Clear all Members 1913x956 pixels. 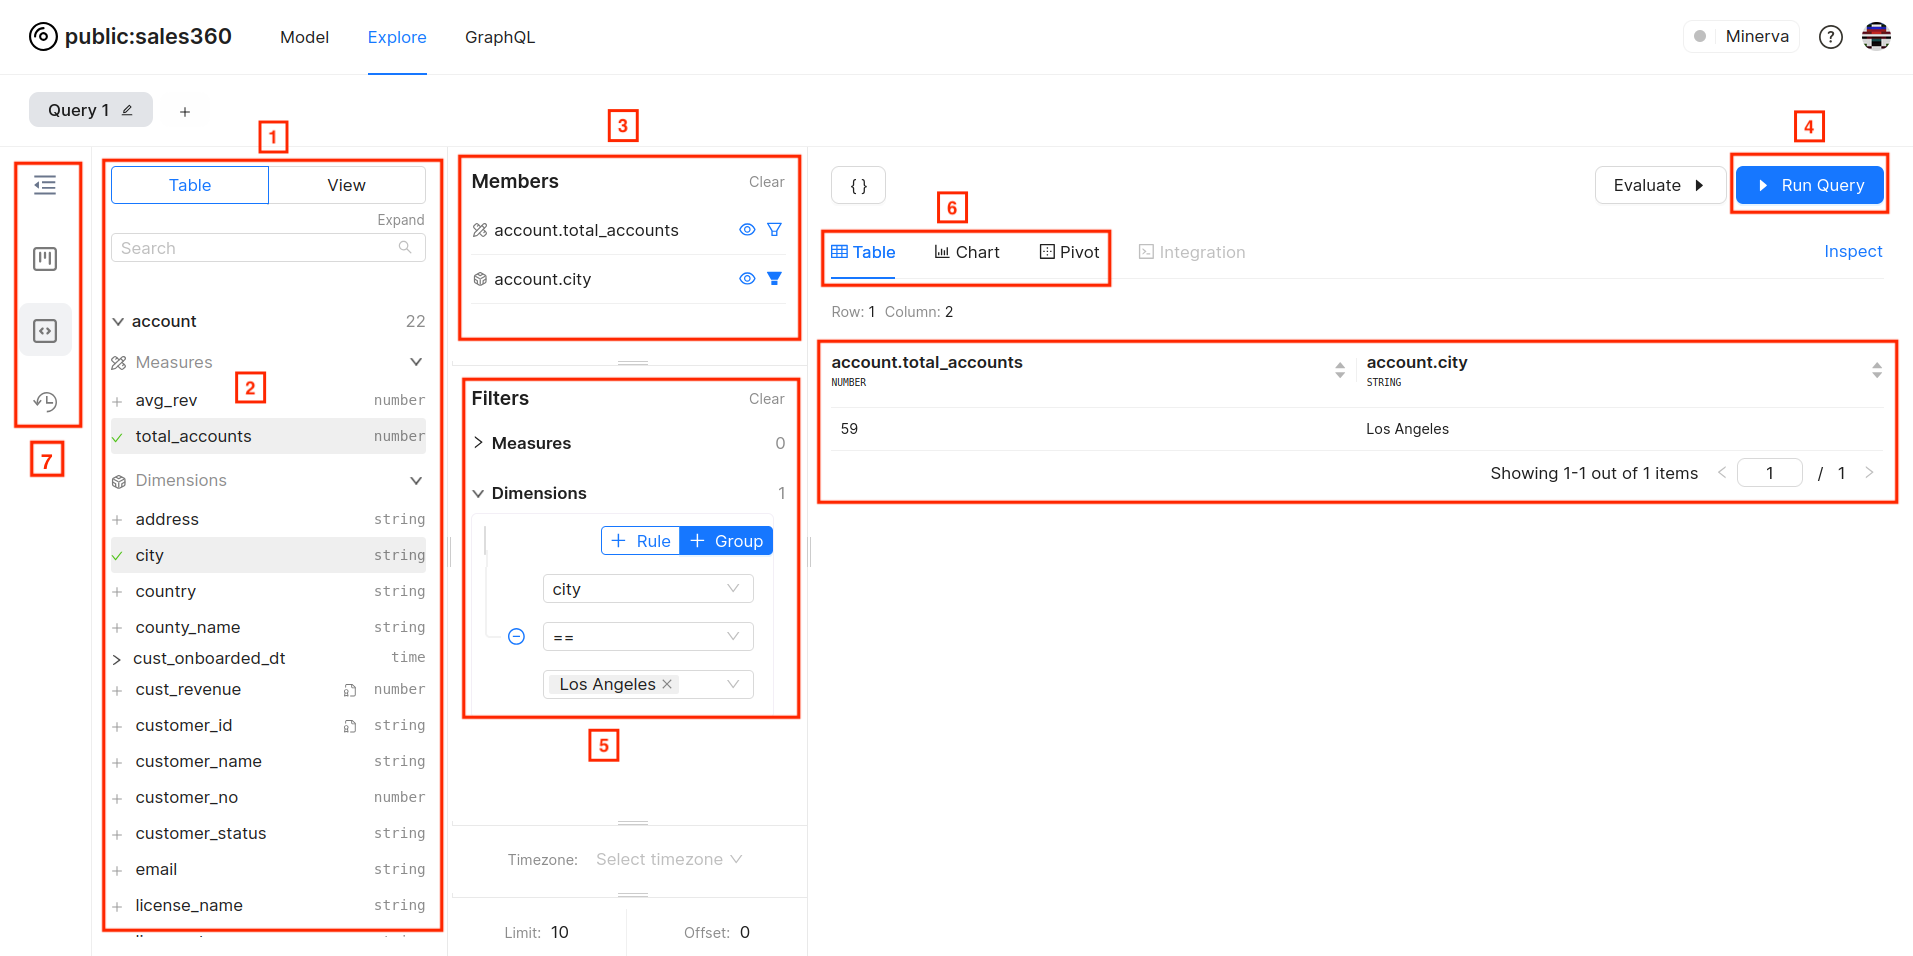point(767,182)
